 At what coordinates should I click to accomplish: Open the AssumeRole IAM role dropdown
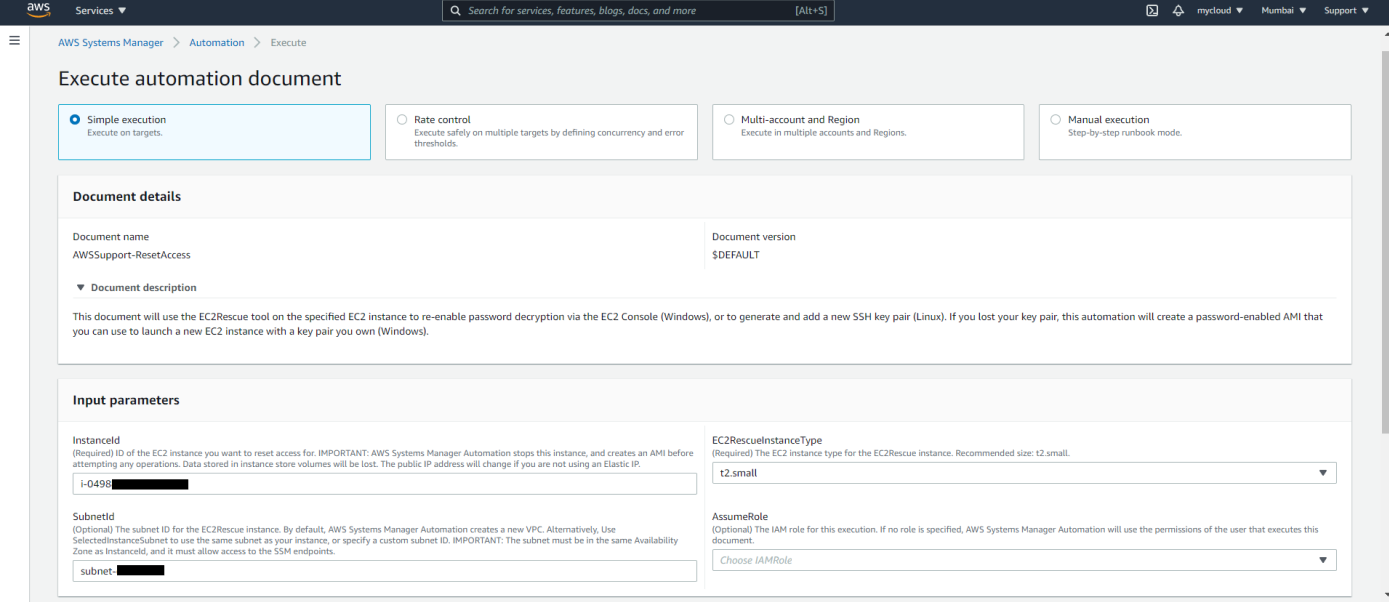pyautogui.click(x=1024, y=560)
